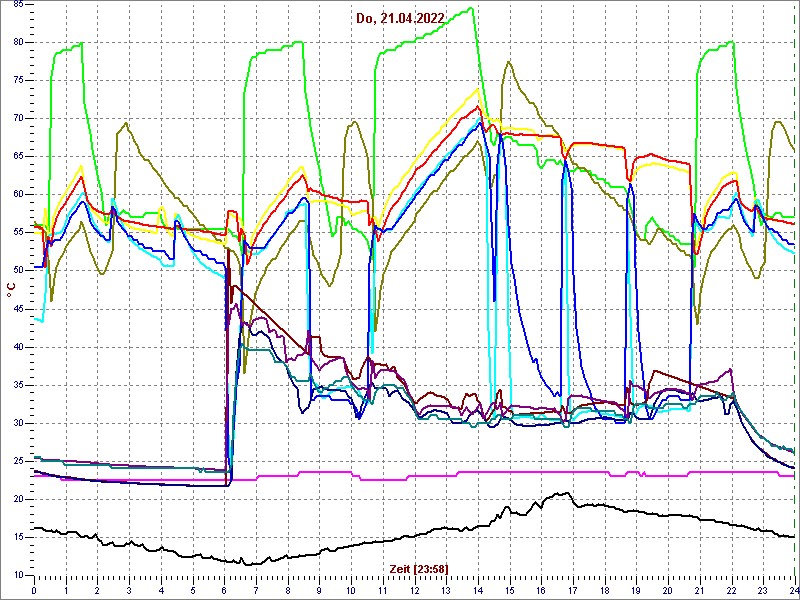The image size is (800, 600).
Task: Choose hour label 24 on time axis
Action: click(x=794, y=590)
